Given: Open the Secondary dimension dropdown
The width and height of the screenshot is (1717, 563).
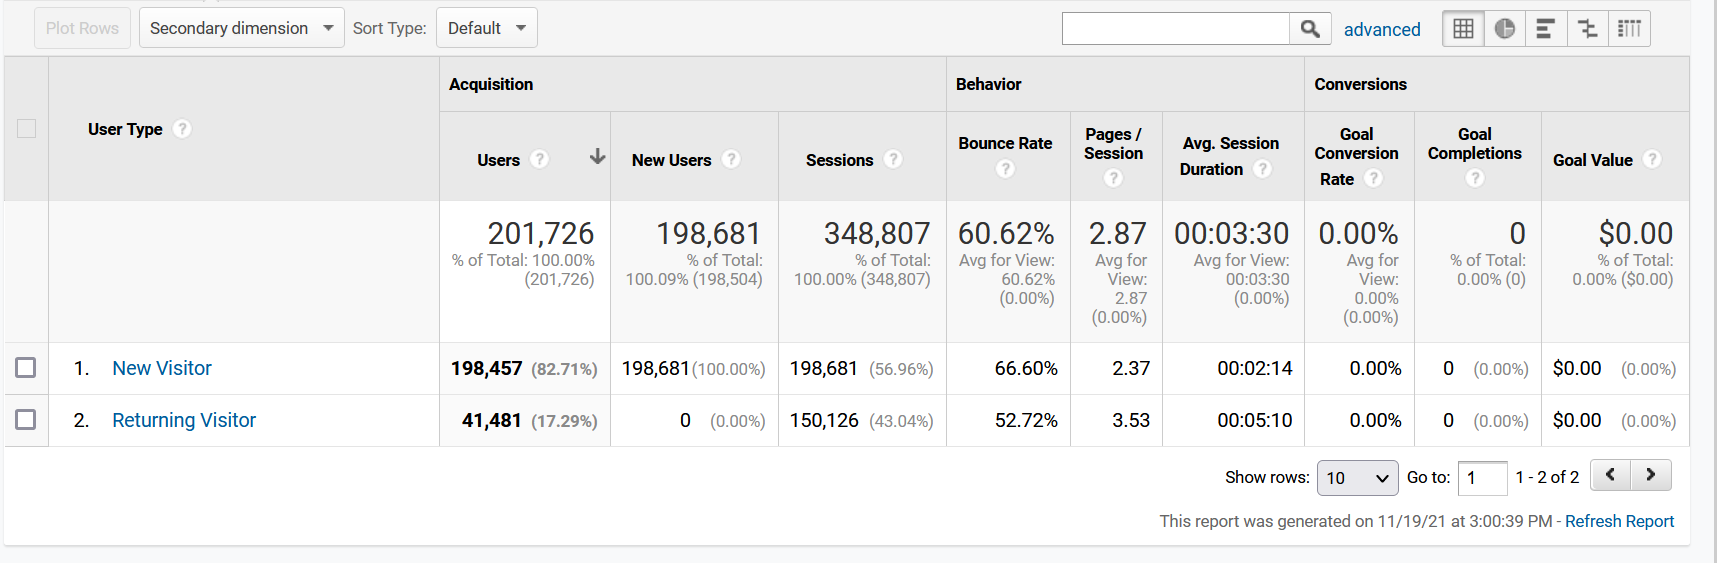Looking at the screenshot, I should [242, 28].
